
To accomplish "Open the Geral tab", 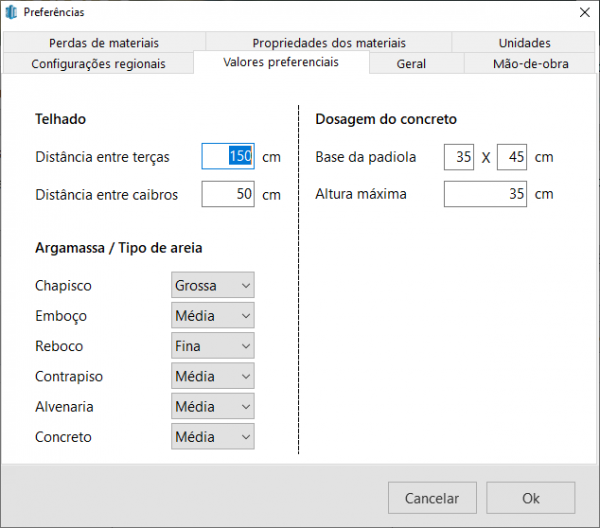I will (411, 63).
